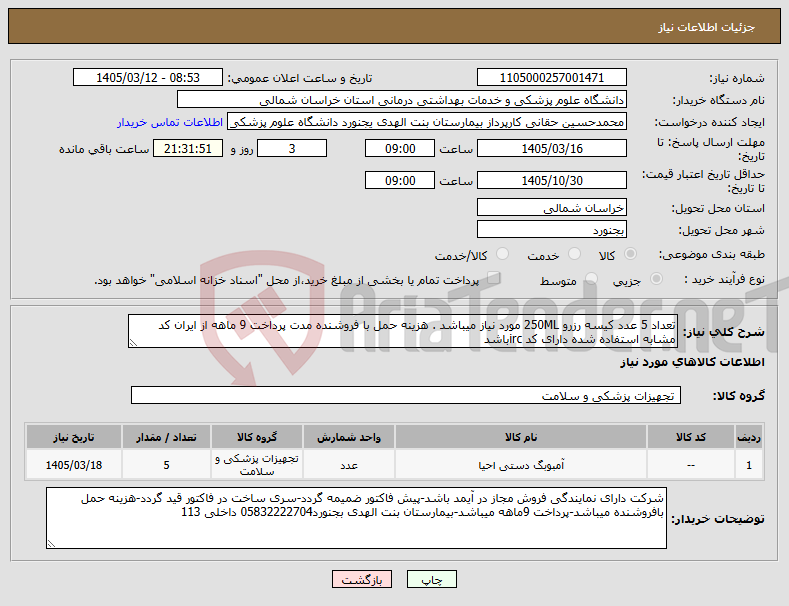Screen dimensions: 789x606
Task: Click the price validity date 1405/10/30
Action: [x=551, y=180]
